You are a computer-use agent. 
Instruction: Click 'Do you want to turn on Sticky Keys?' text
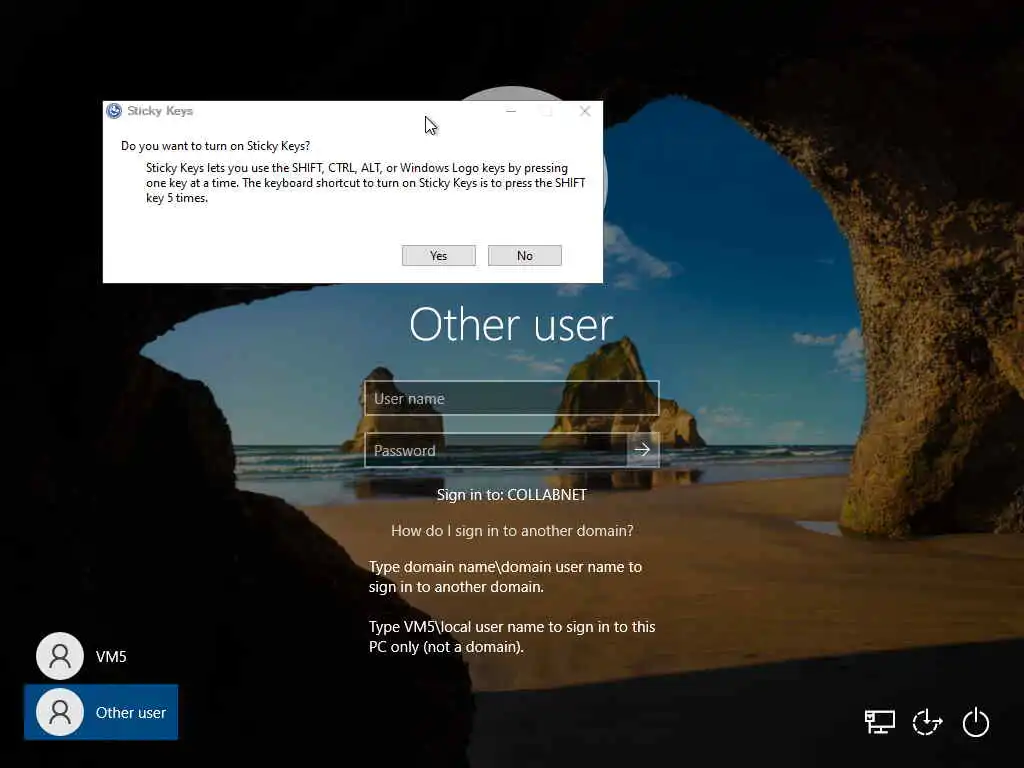[x=216, y=146]
